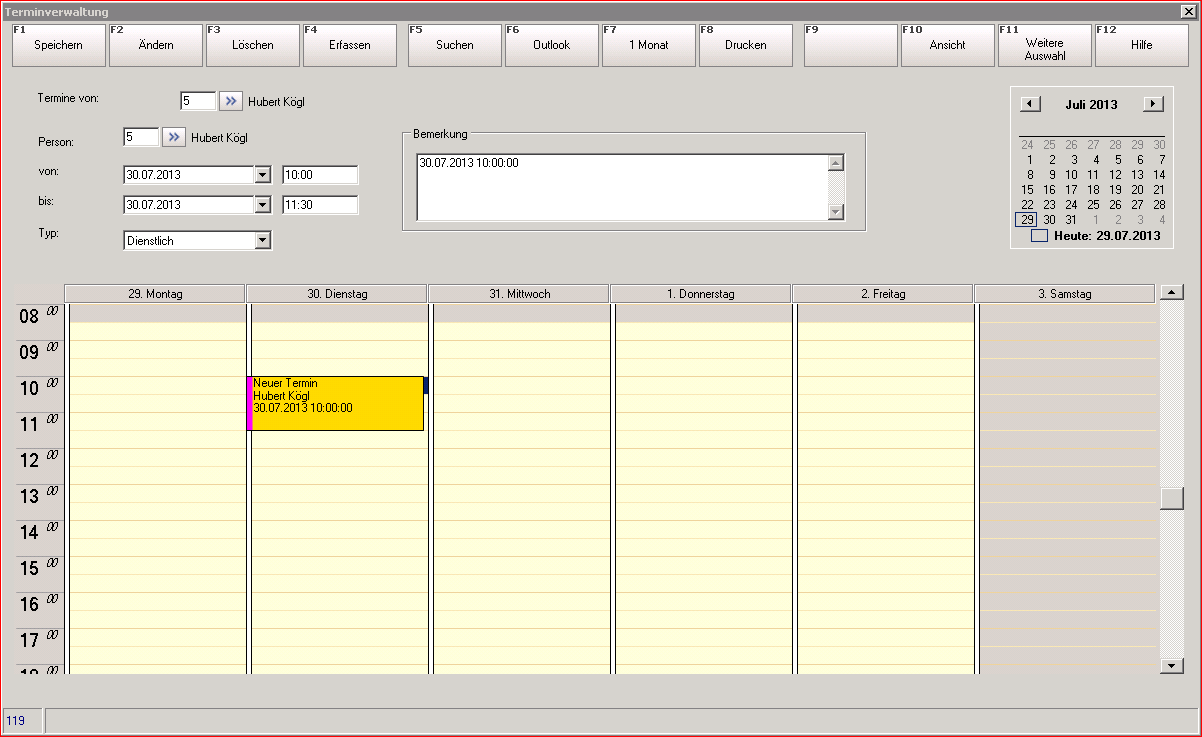Click the vertical scrollbar thumb of calendar
The height and width of the screenshot is (737, 1202).
(x=1171, y=498)
